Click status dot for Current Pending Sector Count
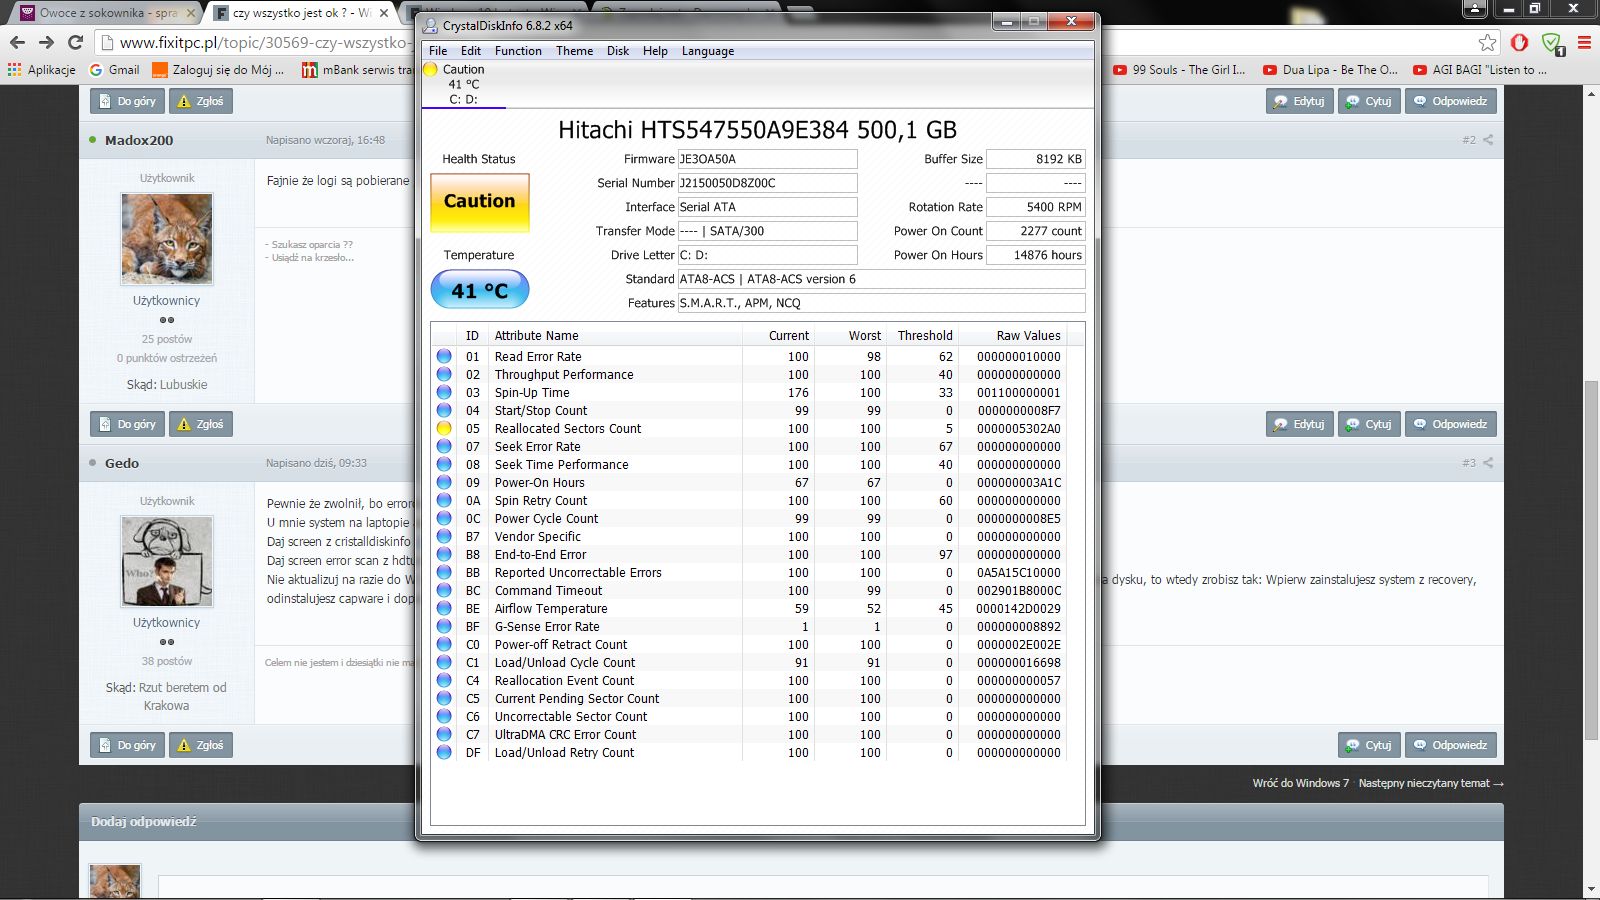The height and width of the screenshot is (900, 1600). pyautogui.click(x=444, y=698)
